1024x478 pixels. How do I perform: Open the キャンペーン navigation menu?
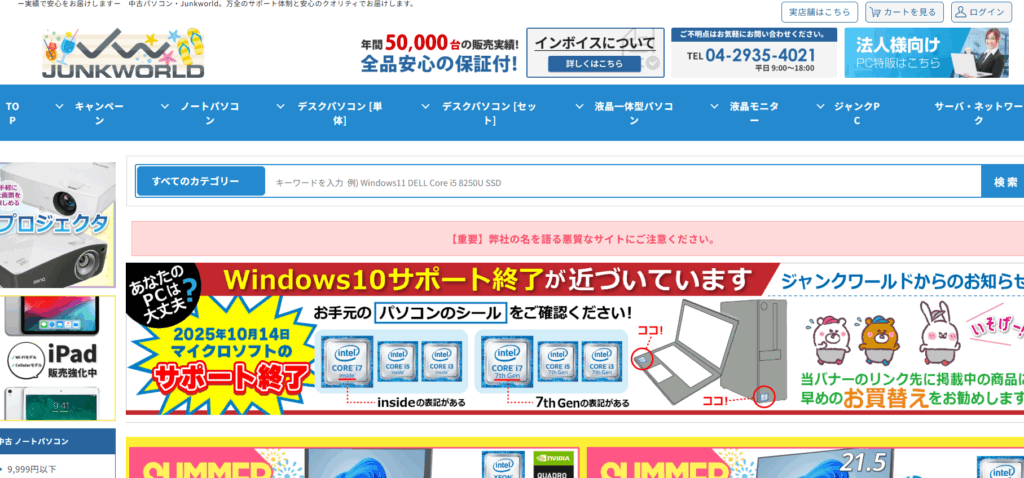click(99, 113)
